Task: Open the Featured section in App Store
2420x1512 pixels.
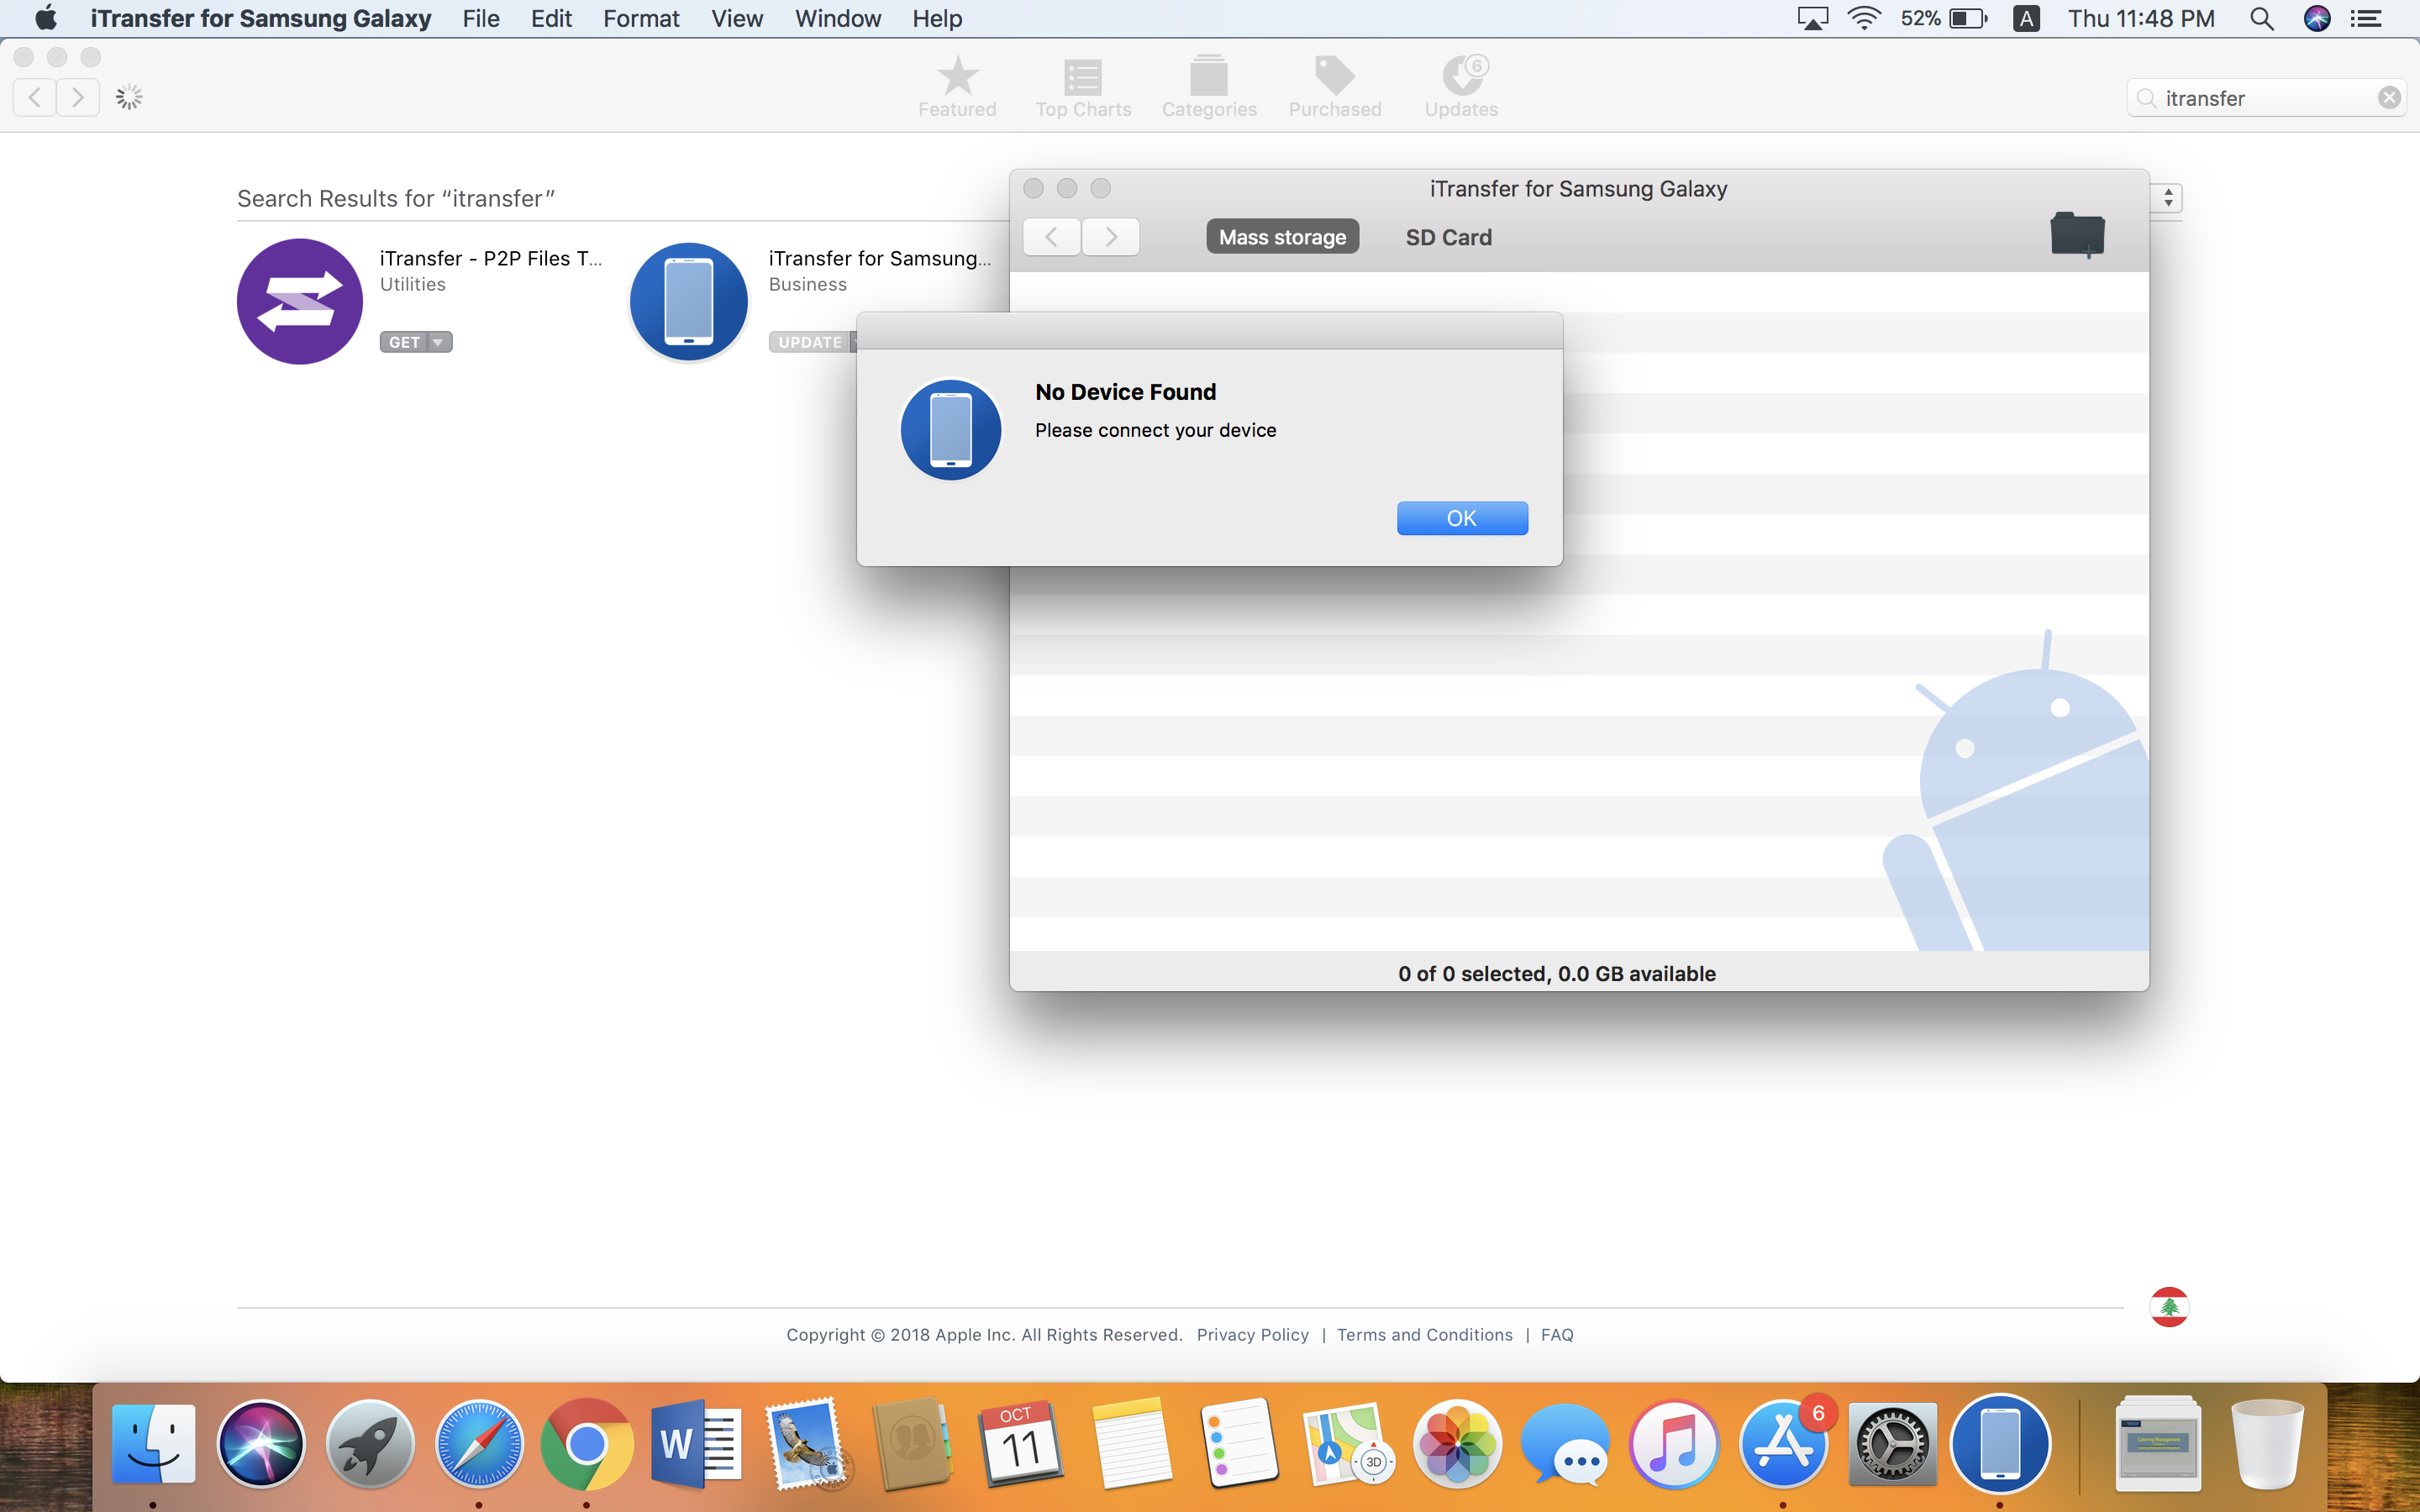Action: pyautogui.click(x=957, y=87)
